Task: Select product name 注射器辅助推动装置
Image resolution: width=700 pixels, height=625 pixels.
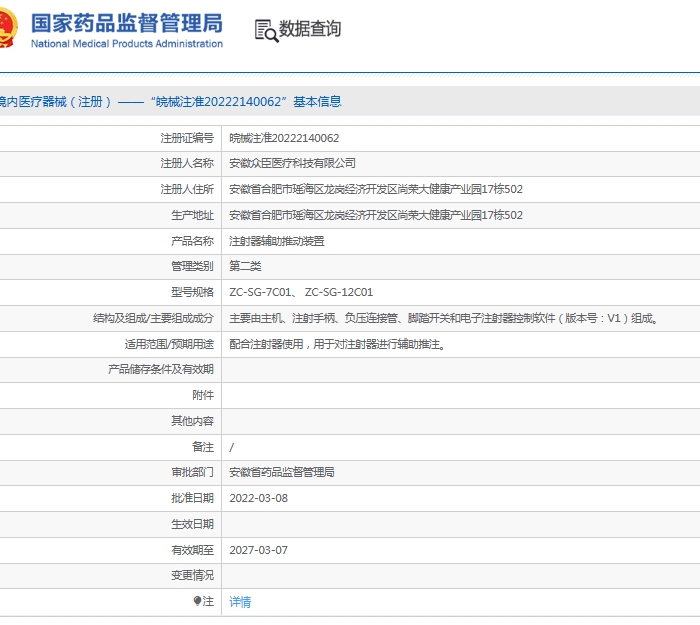Action: point(277,241)
